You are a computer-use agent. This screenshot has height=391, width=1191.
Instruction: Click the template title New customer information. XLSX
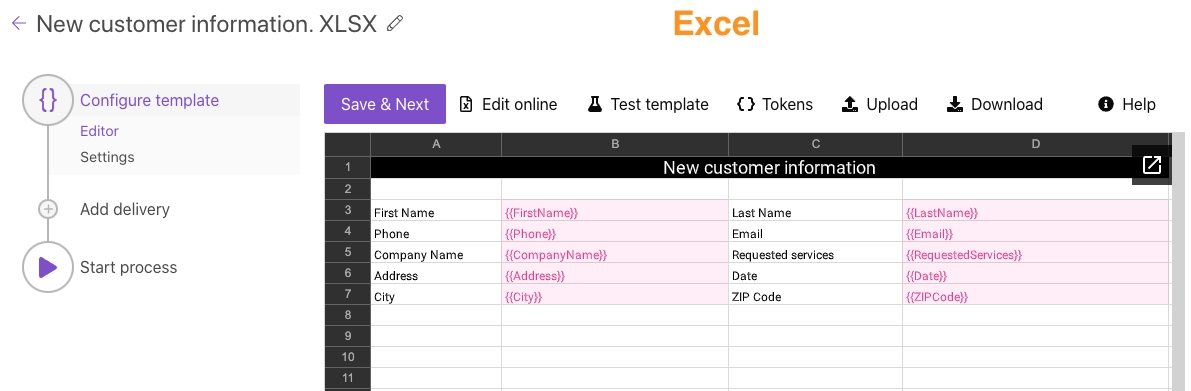click(x=207, y=24)
